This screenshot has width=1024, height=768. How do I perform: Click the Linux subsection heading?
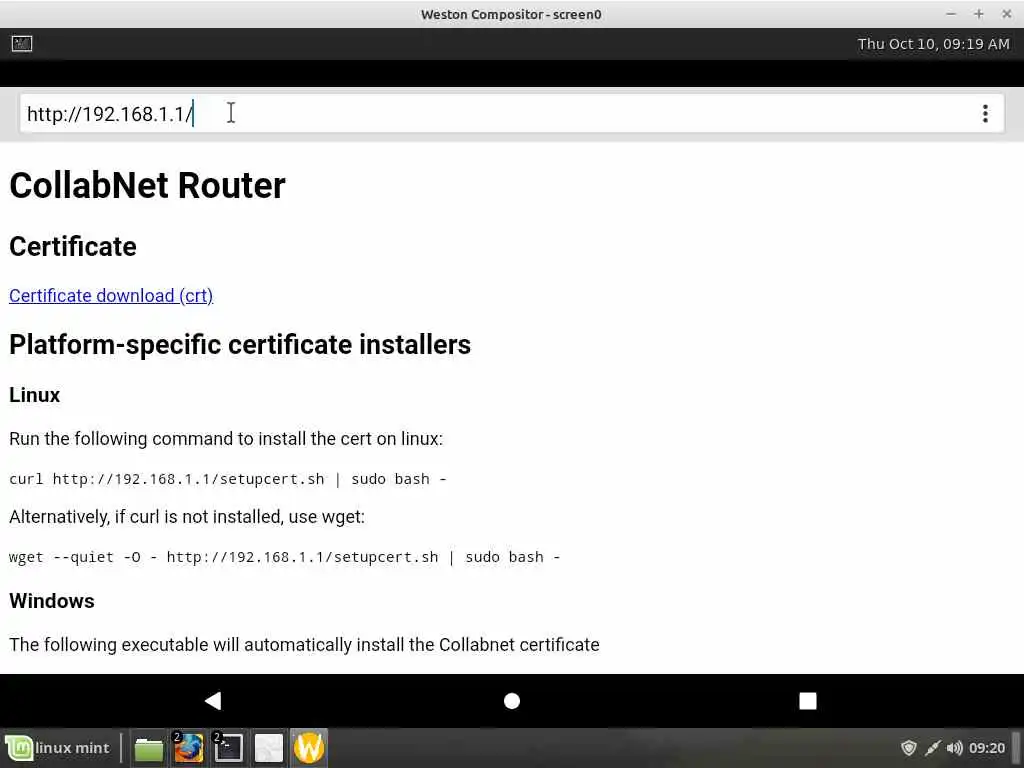click(x=35, y=395)
